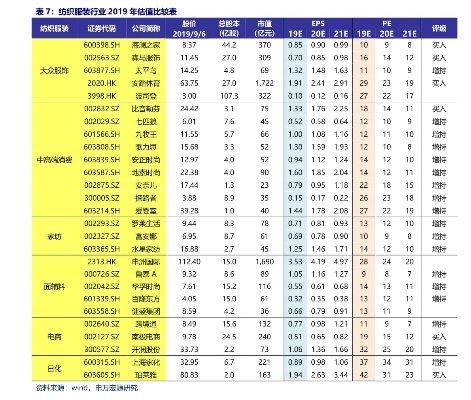Click the company name 九牧王
The width and height of the screenshot is (471, 400).
[x=146, y=134]
